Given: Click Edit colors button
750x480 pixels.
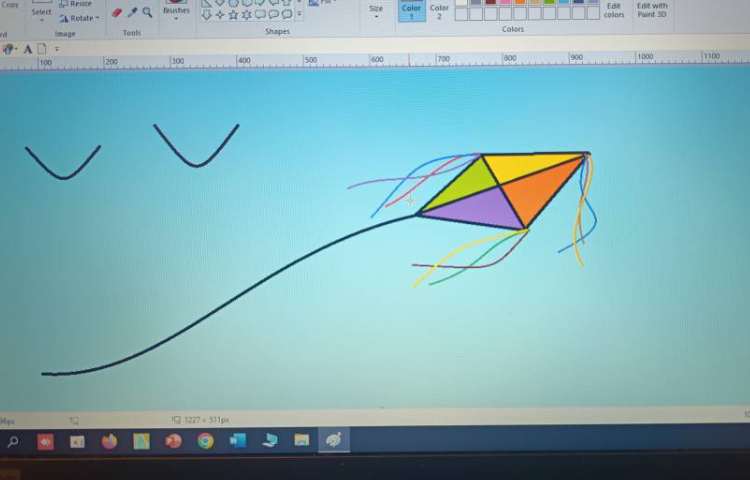Looking at the screenshot, I should point(614,10).
